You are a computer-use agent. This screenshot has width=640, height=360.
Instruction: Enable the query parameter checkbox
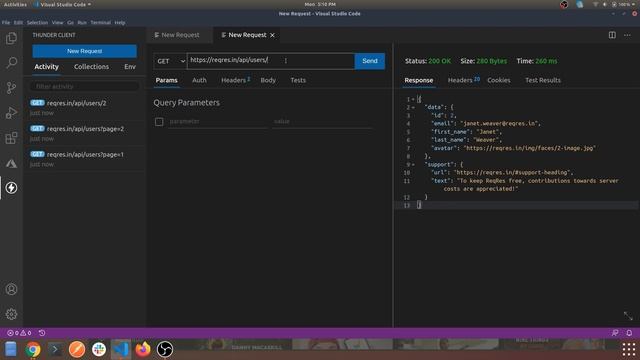(x=159, y=122)
